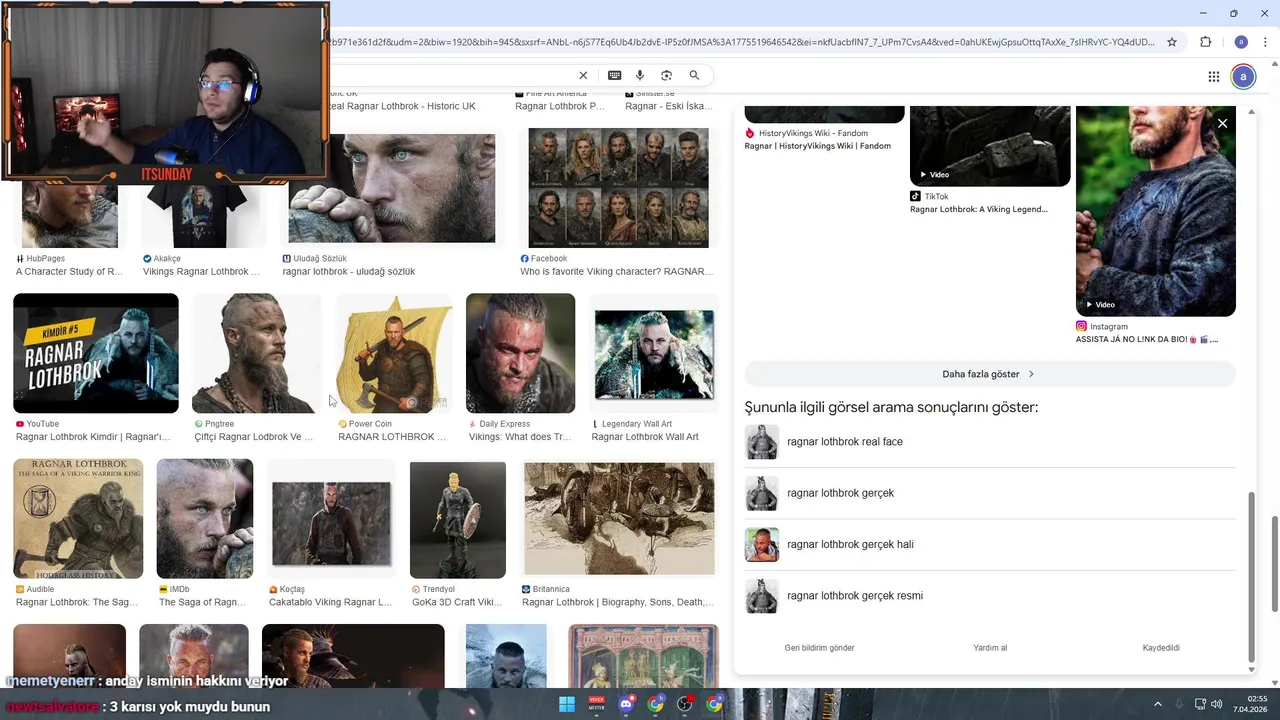The width and height of the screenshot is (1280, 720).
Task: Open Discord from the taskbar
Action: [x=626, y=704]
